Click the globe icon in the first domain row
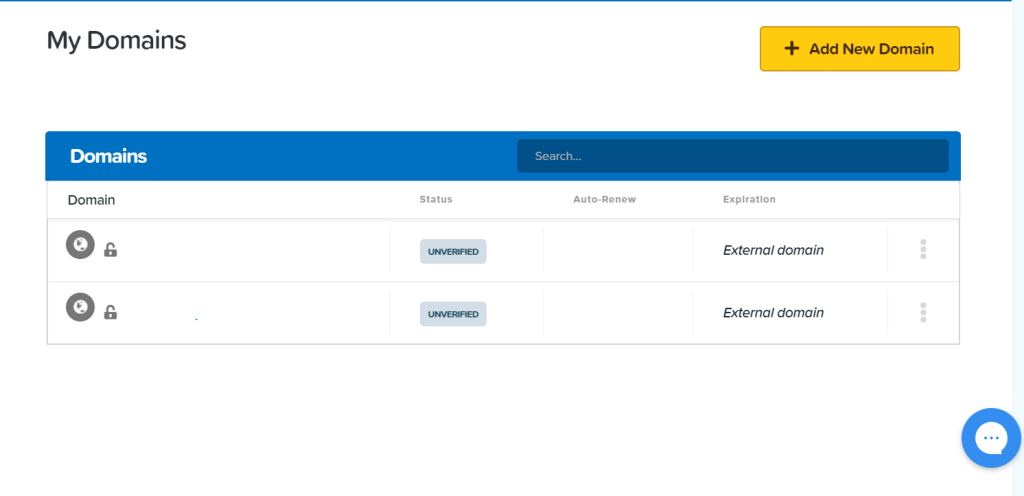This screenshot has width=1024, height=496. pos(80,245)
